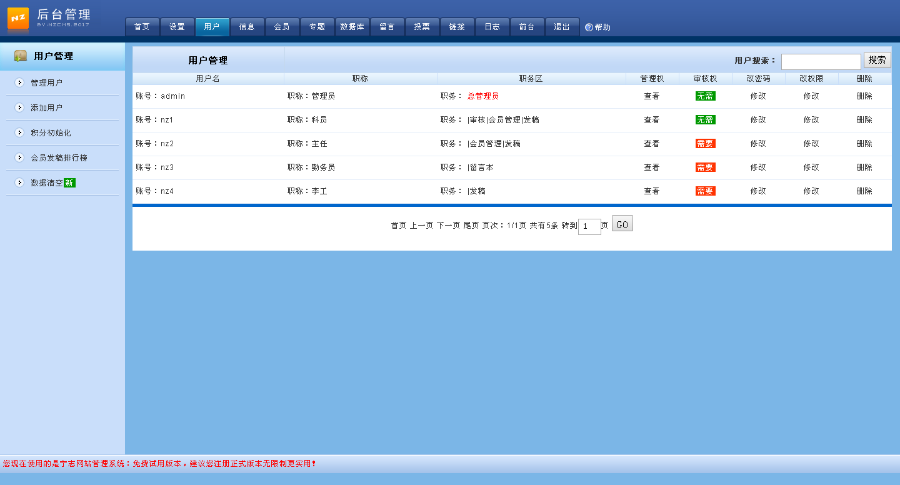The image size is (900, 485).
Task: Open 管理用户 in the sidebar
Action: pos(46,83)
